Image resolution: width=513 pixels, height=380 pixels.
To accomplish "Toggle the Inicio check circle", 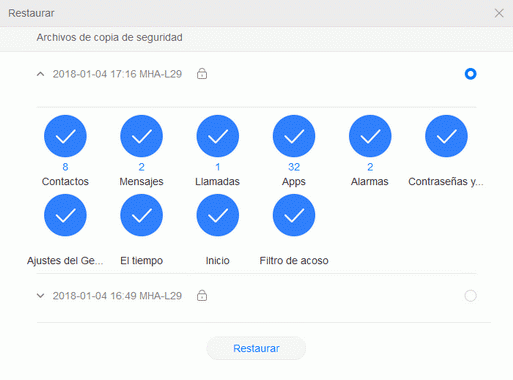I will coord(218,215).
